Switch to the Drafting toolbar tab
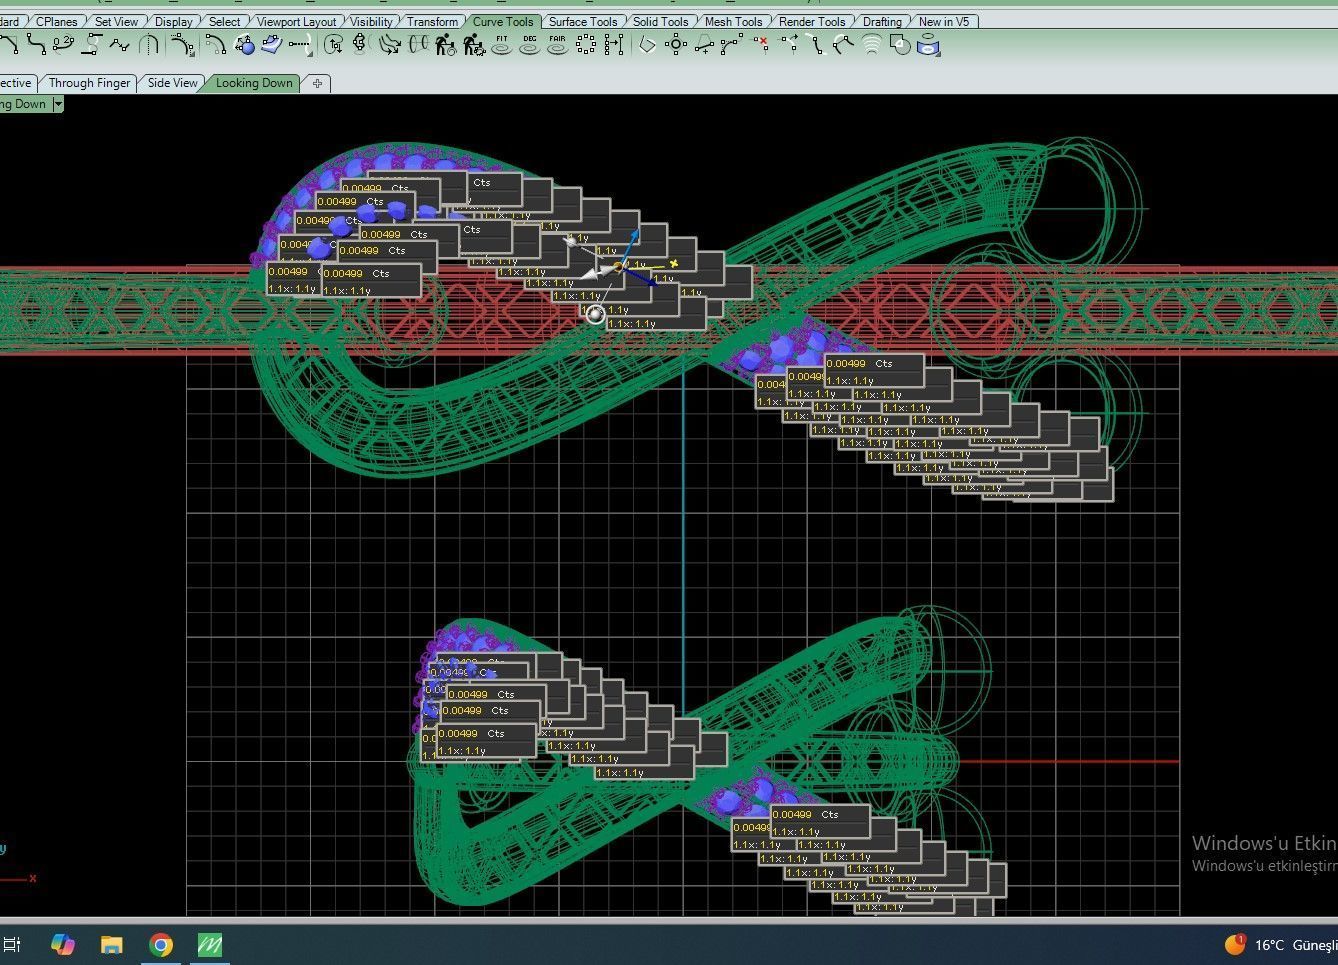Image resolution: width=1338 pixels, height=965 pixels. coord(882,21)
